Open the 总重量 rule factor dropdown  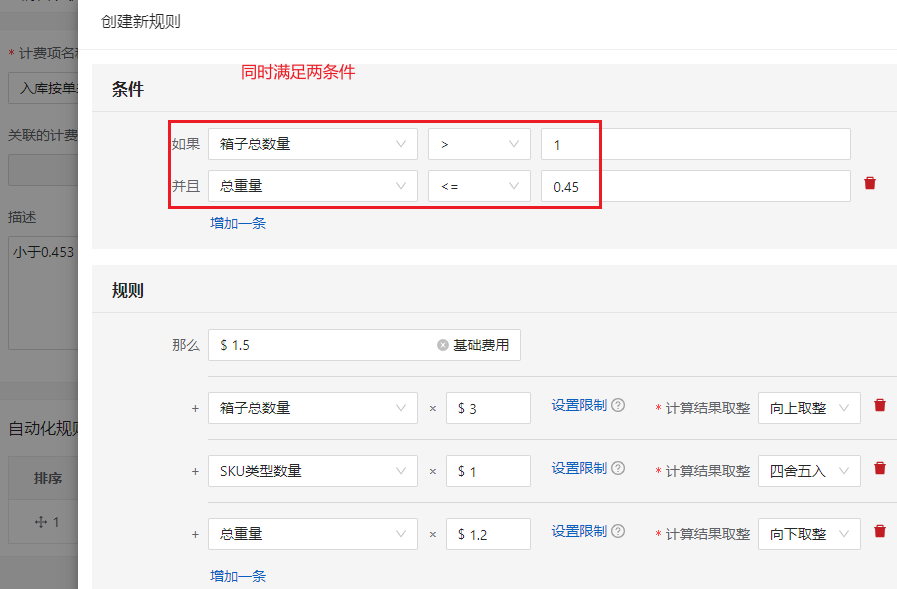tap(313, 534)
